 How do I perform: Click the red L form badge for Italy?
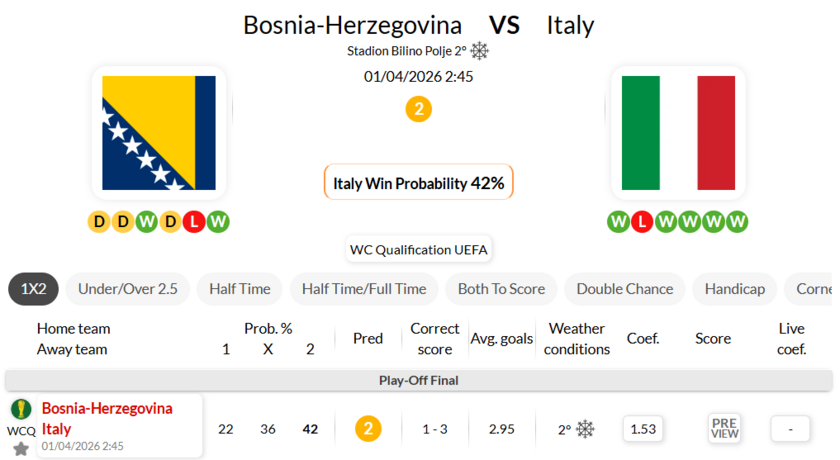[643, 221]
